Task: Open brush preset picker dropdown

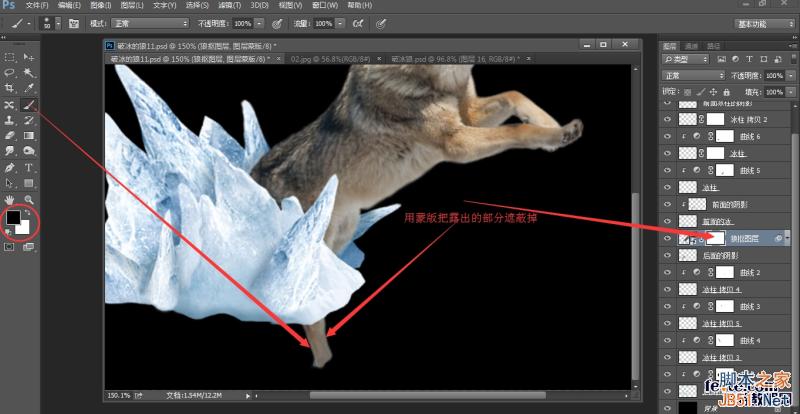Action: (x=58, y=23)
